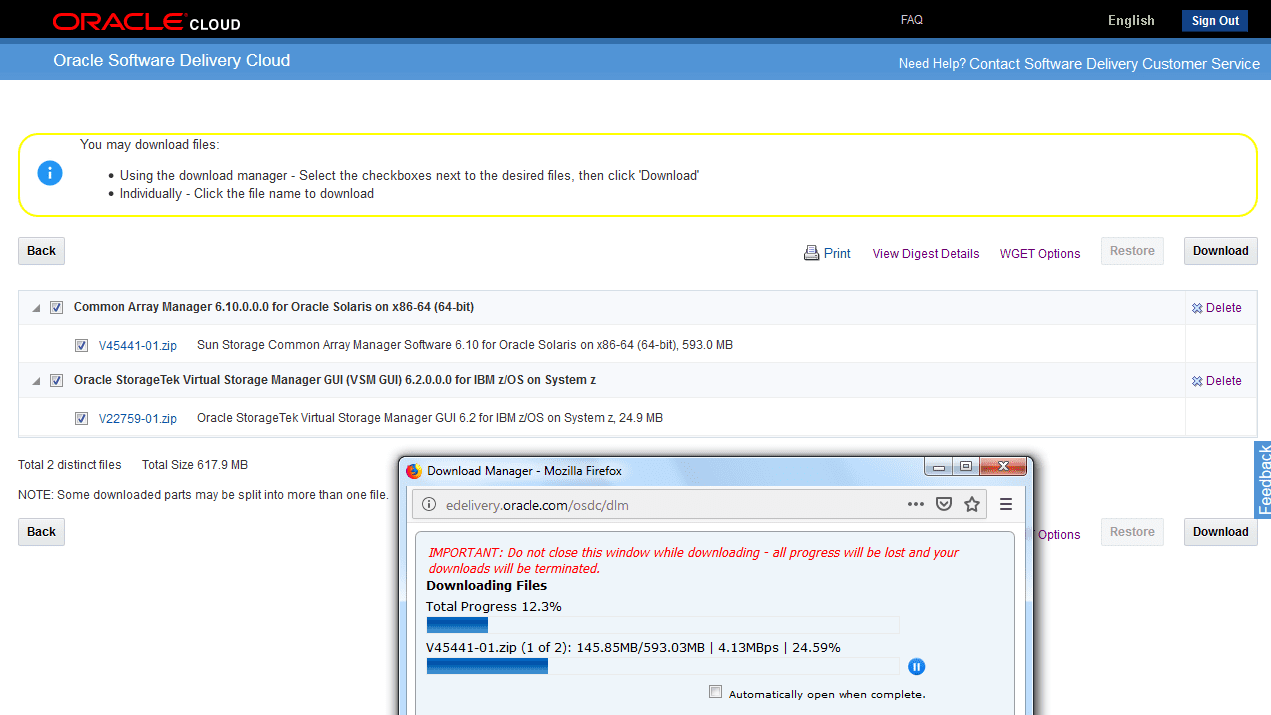
Task: Click the 'Total Size 617.9 MB' text
Action: point(195,465)
